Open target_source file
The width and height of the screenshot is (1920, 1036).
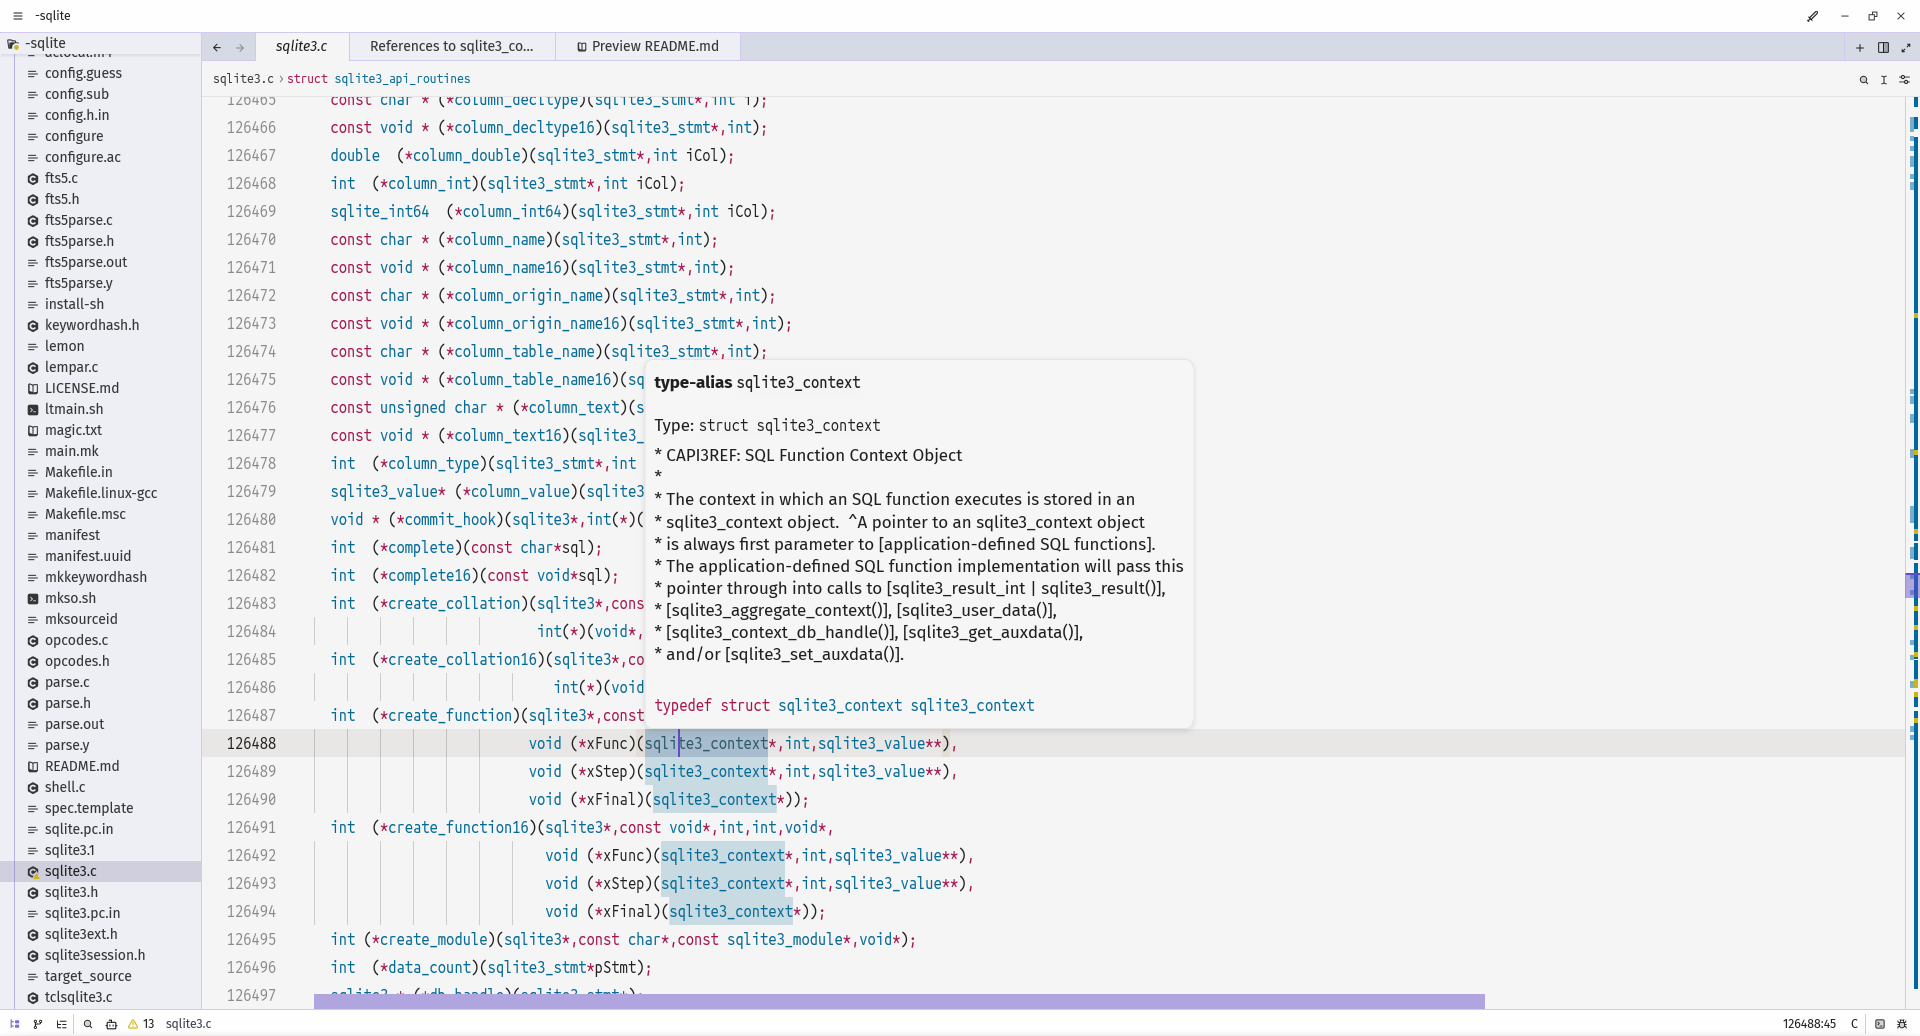point(88,976)
